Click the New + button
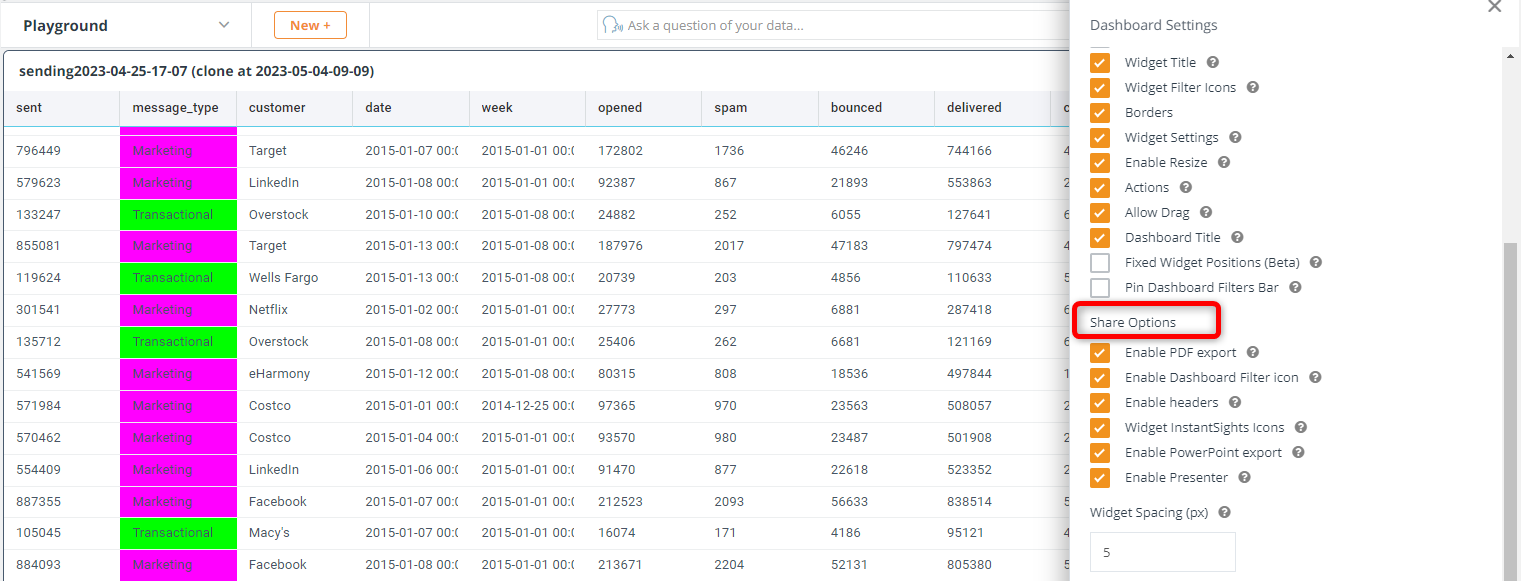The width and height of the screenshot is (1521, 581). pyautogui.click(x=310, y=25)
